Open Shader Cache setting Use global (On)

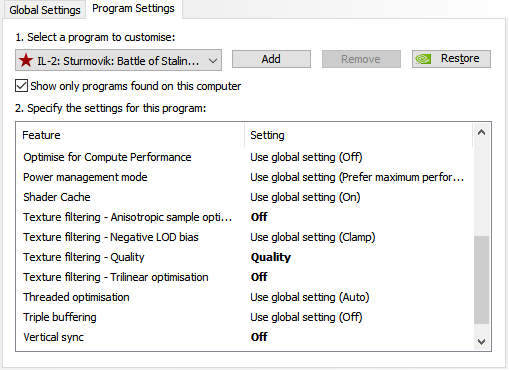[x=305, y=197]
